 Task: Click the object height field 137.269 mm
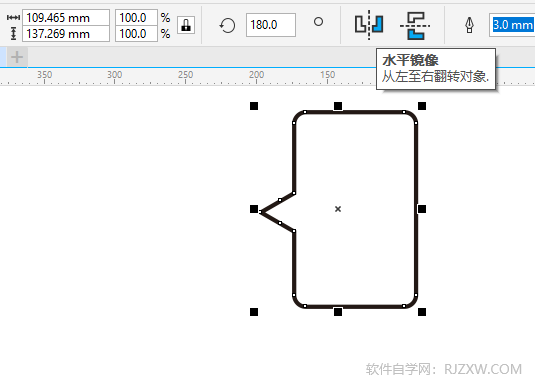(x=66, y=34)
